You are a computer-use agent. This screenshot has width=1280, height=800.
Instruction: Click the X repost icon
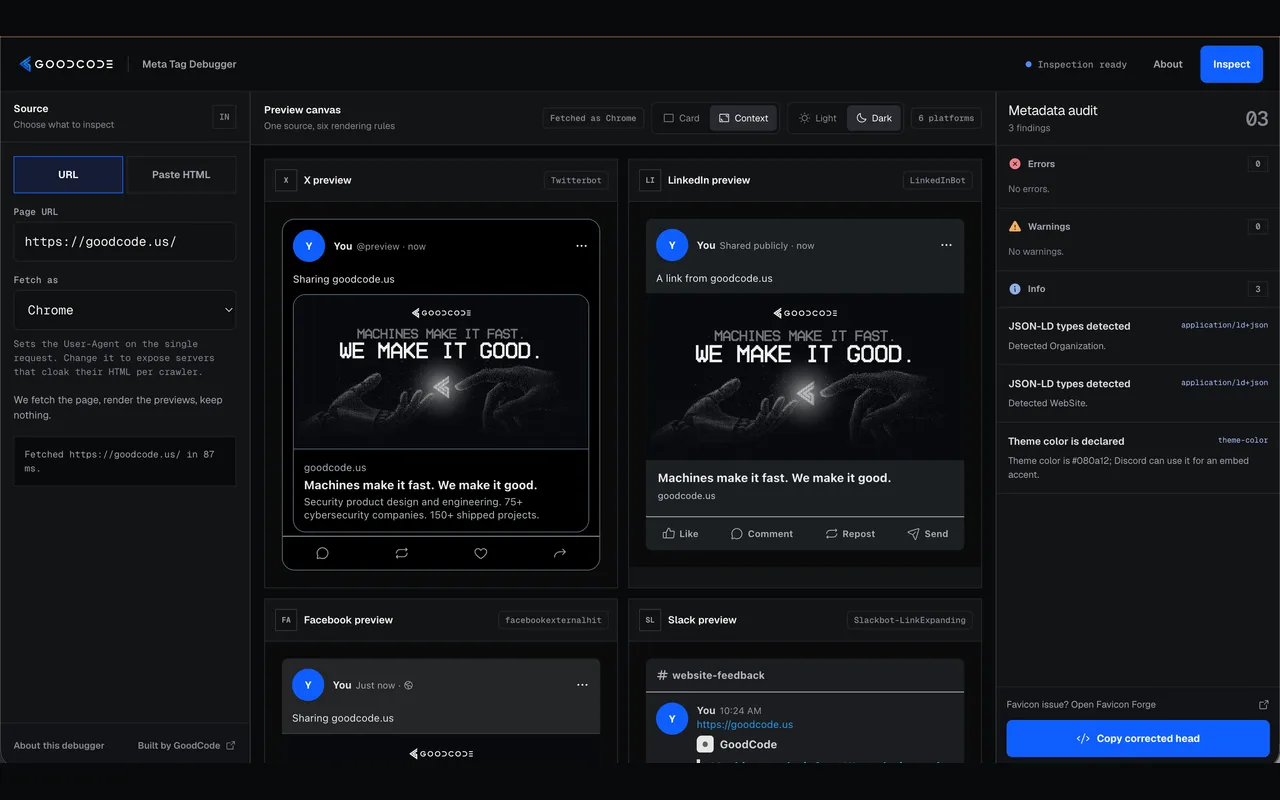401,553
